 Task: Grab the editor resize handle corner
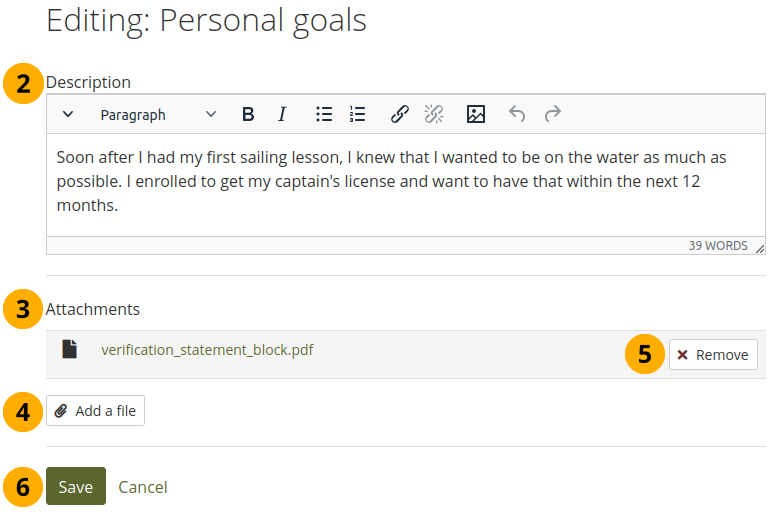coord(759,248)
